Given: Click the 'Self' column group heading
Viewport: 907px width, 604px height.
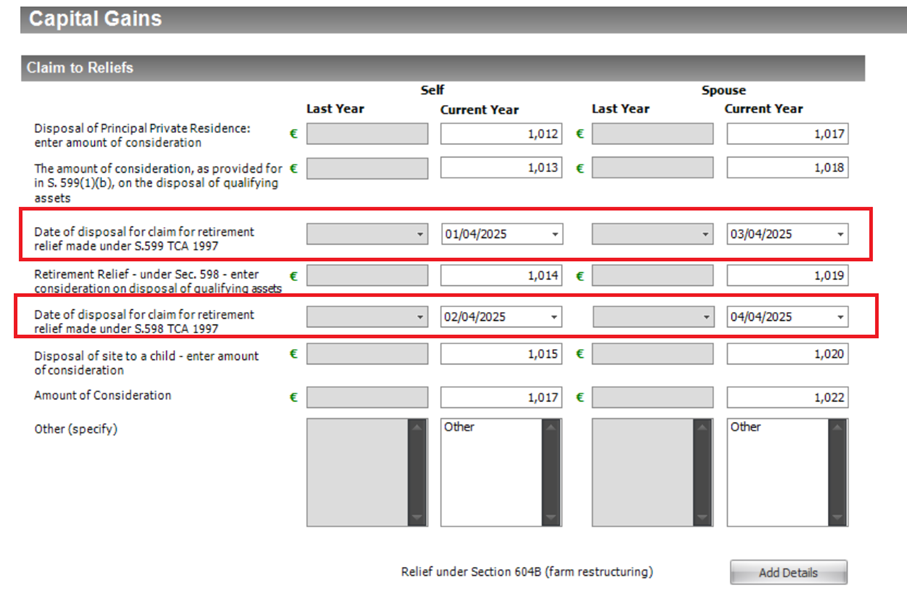Looking at the screenshot, I should [432, 90].
